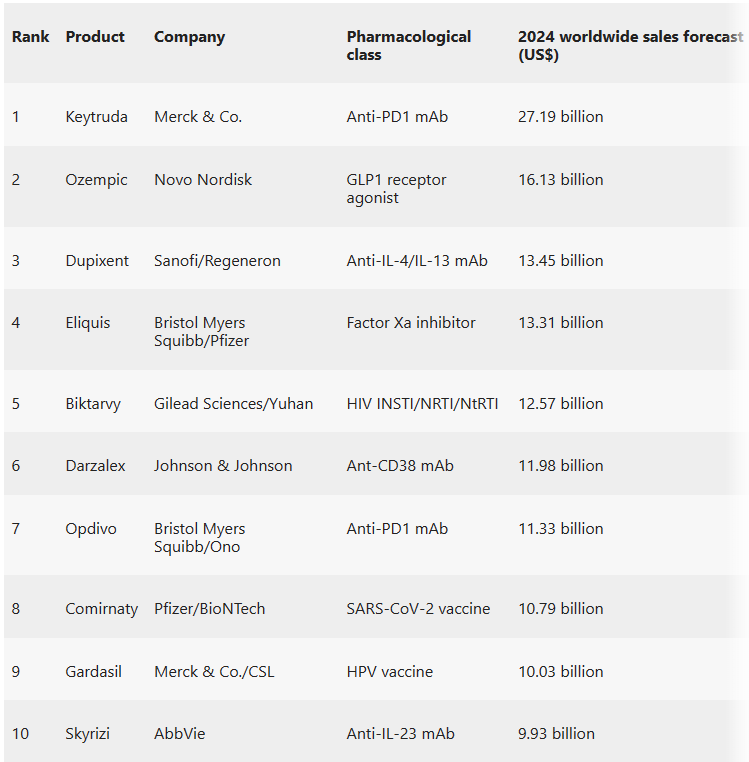Select the Skyrizi product cell

(88, 734)
